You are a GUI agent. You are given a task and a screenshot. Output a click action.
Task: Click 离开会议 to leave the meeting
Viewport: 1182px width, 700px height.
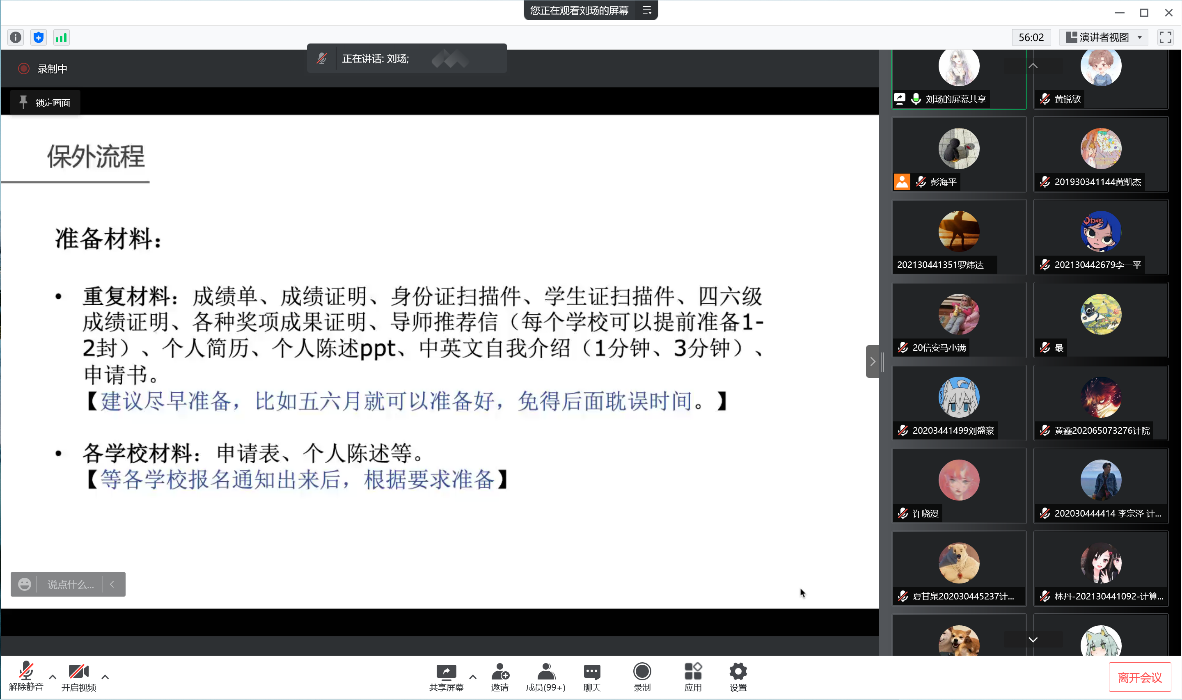[x=1140, y=677]
